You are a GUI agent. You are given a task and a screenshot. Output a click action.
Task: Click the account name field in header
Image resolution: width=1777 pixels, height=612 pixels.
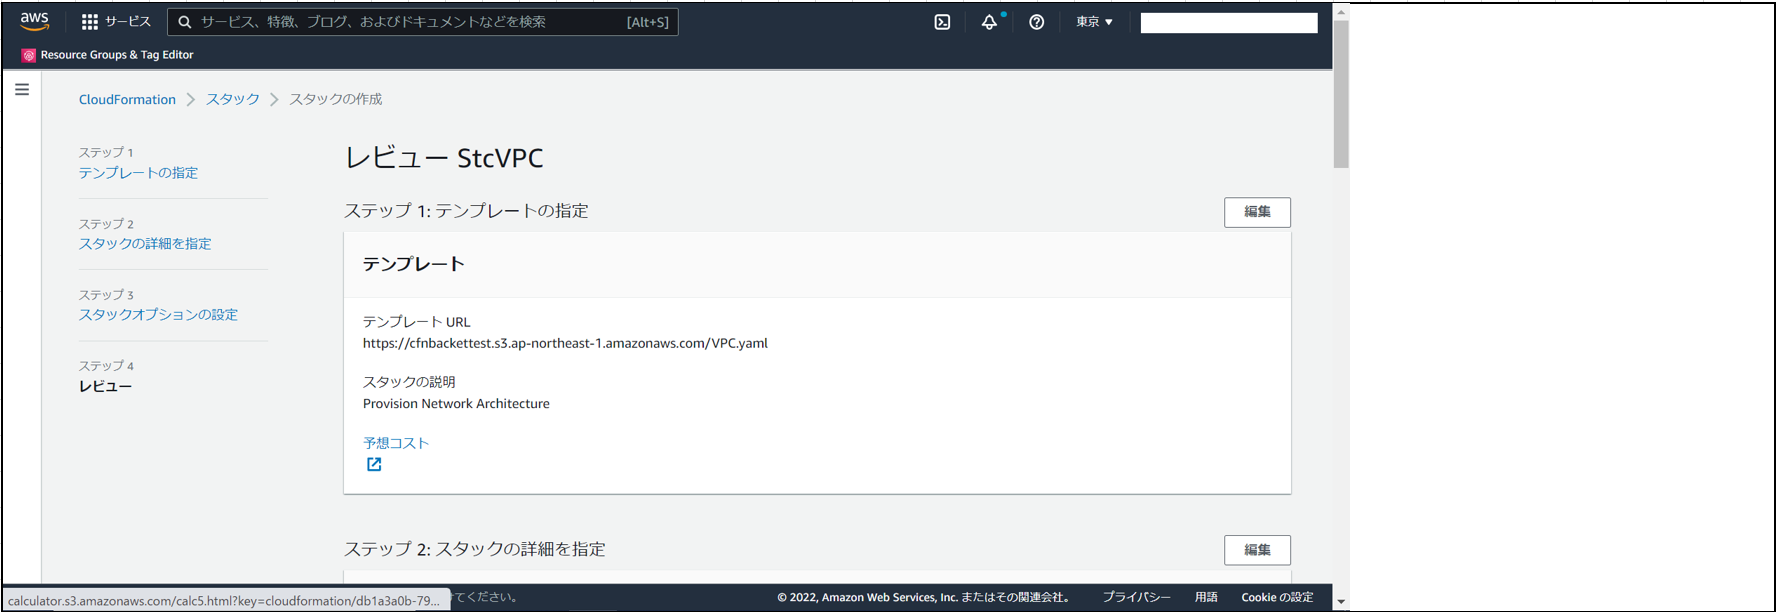tap(1229, 23)
